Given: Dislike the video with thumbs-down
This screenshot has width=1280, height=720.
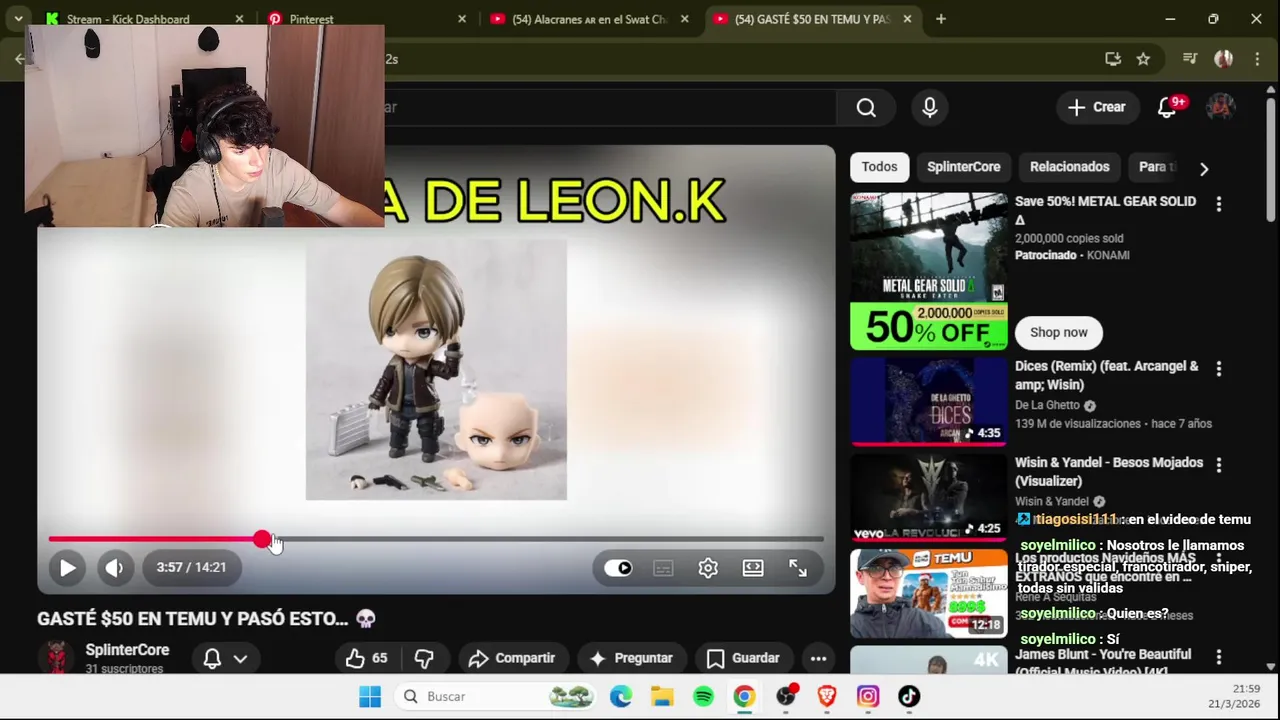Looking at the screenshot, I should [x=424, y=658].
